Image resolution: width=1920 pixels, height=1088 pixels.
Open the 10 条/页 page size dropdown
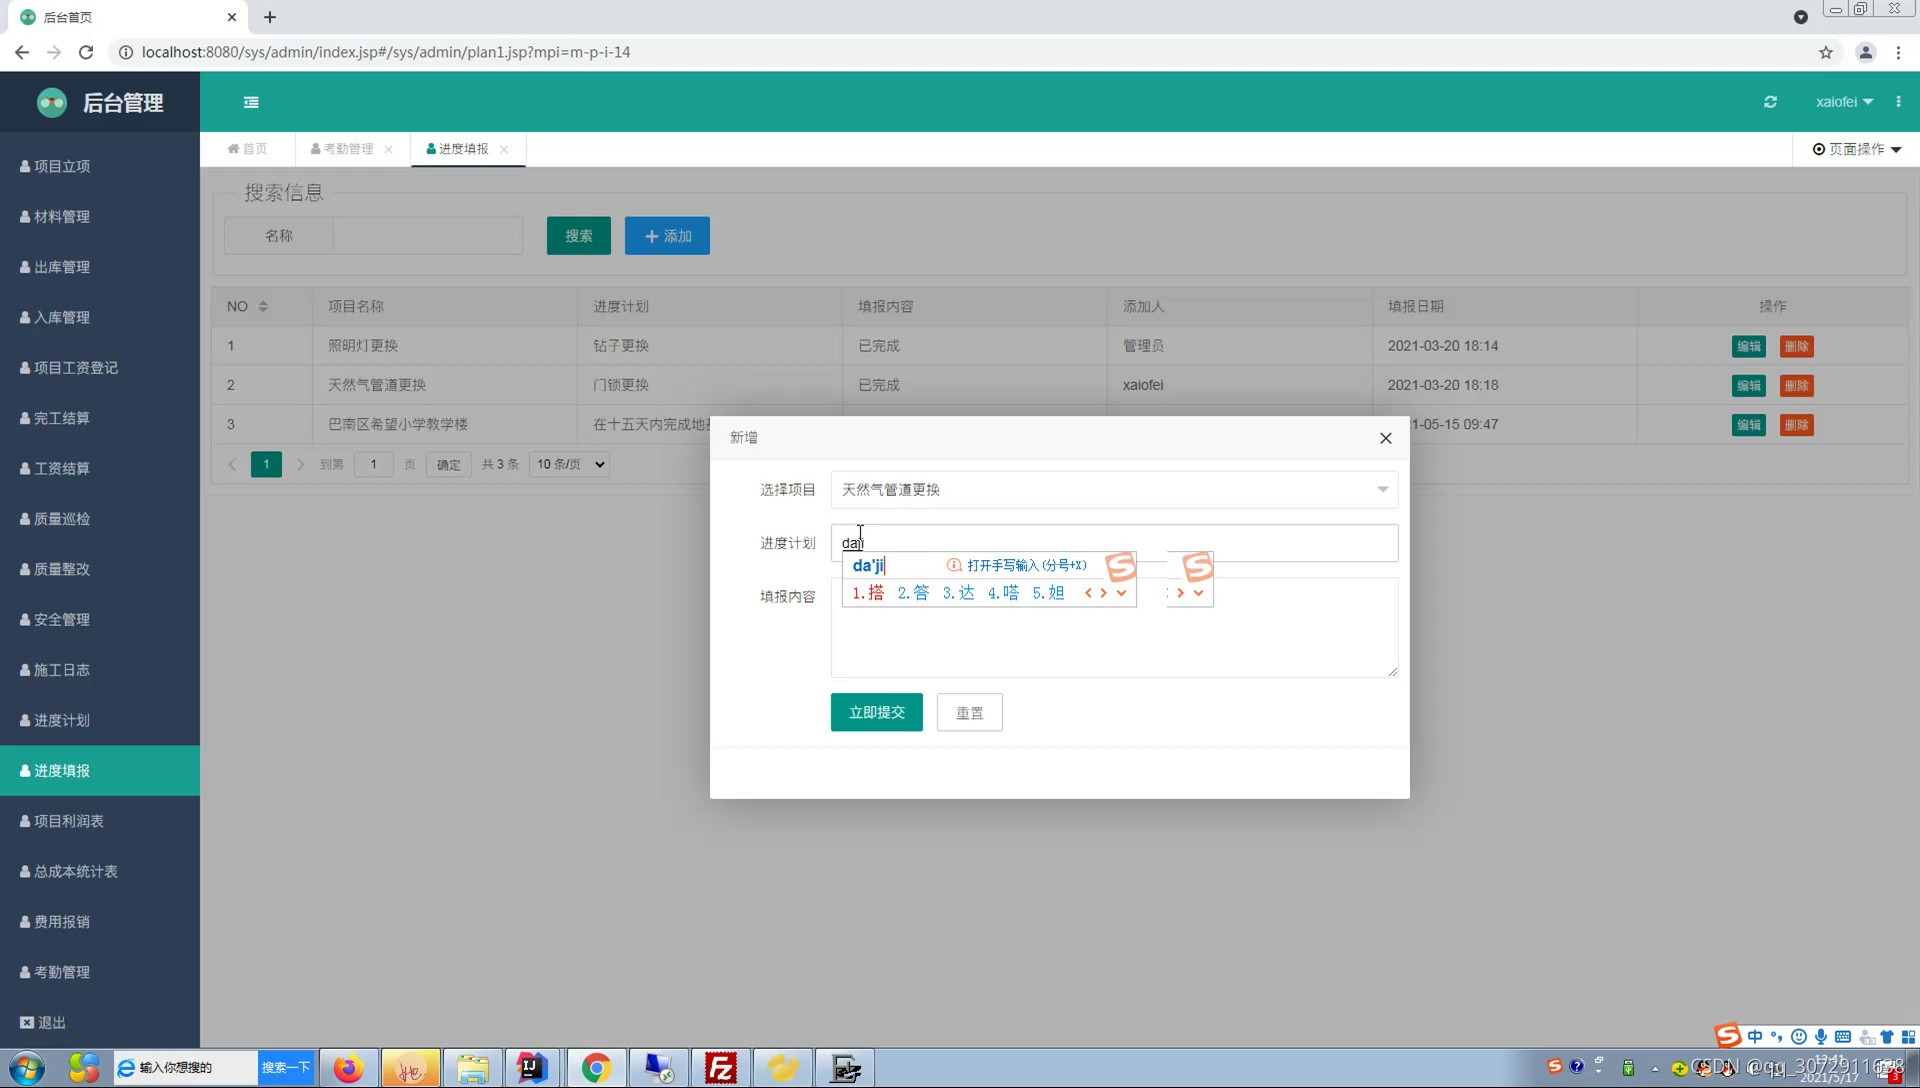(x=569, y=464)
